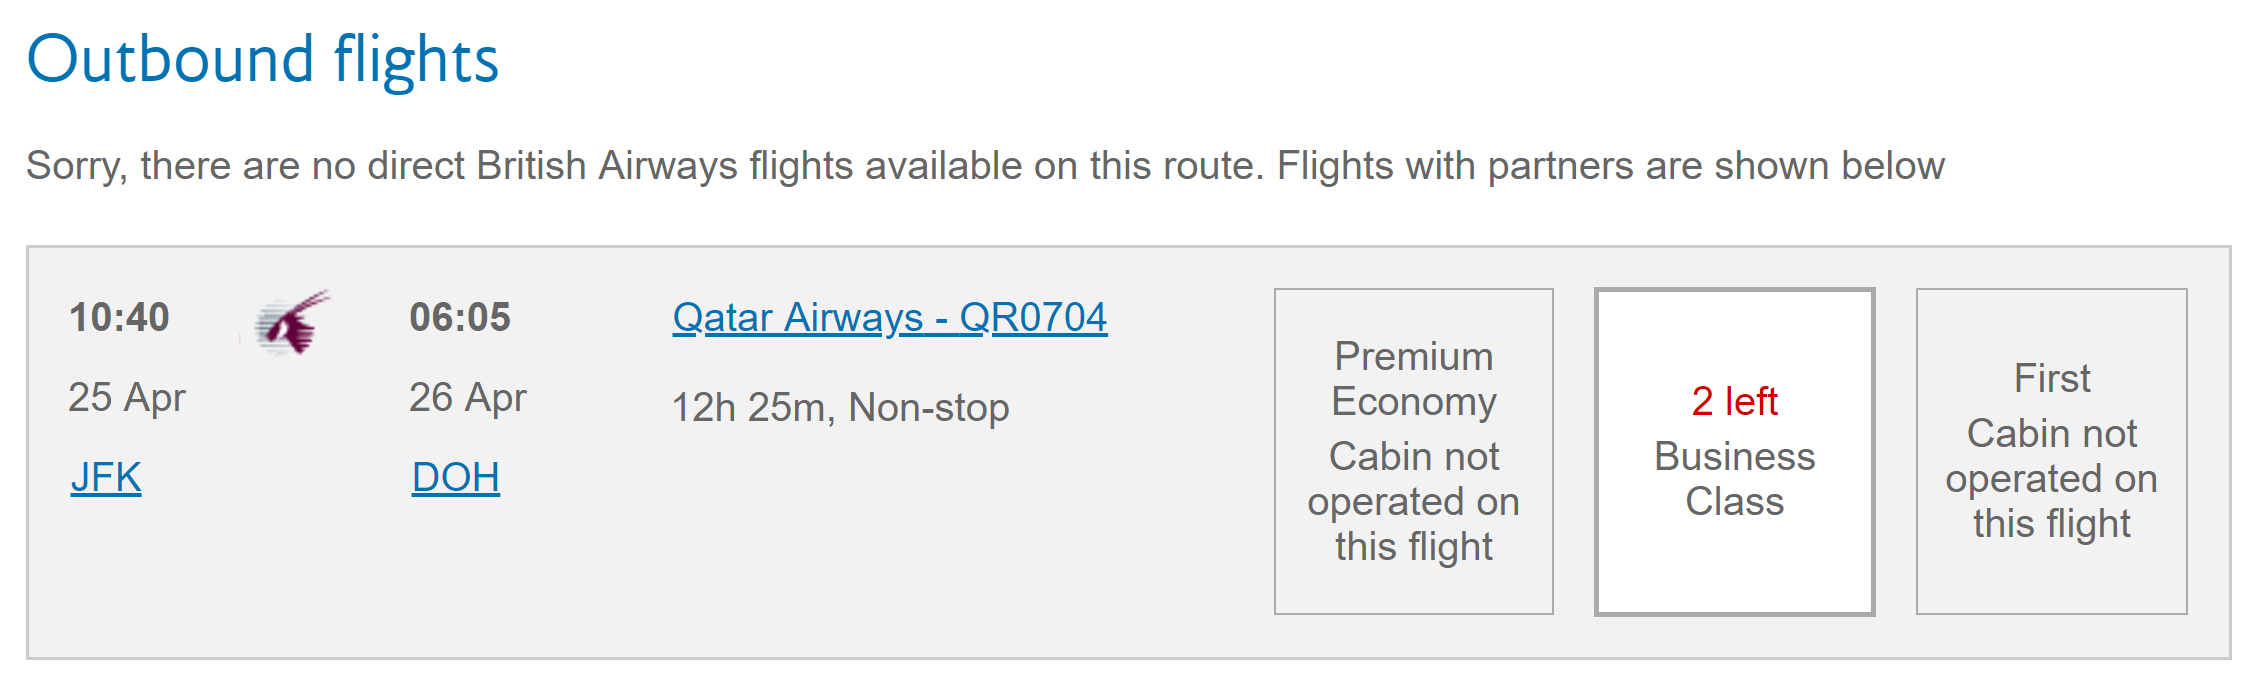
Task: Click 'Cabin not operated' text under First
Action: [x=2051, y=478]
